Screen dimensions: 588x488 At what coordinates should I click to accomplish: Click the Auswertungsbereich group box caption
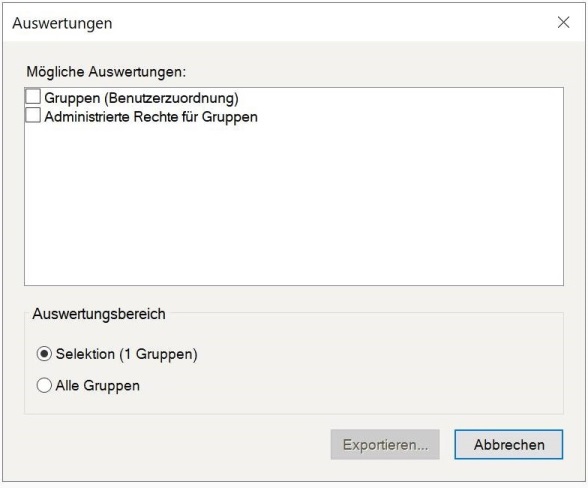(99, 314)
